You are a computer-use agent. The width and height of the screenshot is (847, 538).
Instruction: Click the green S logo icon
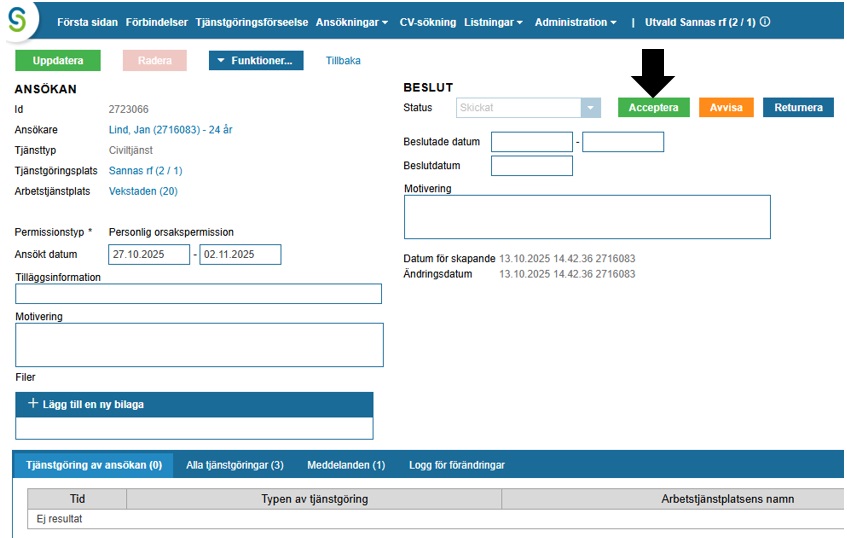[17, 19]
